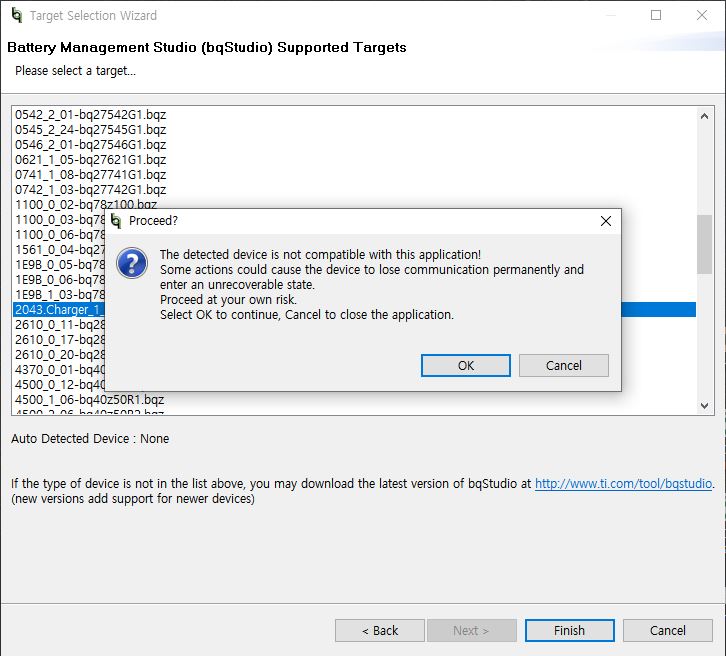Screen dimensions: 726x656
Task: Select 4500_1_06-bq40z50R1.bqz target
Action: pyautogui.click(x=89, y=400)
